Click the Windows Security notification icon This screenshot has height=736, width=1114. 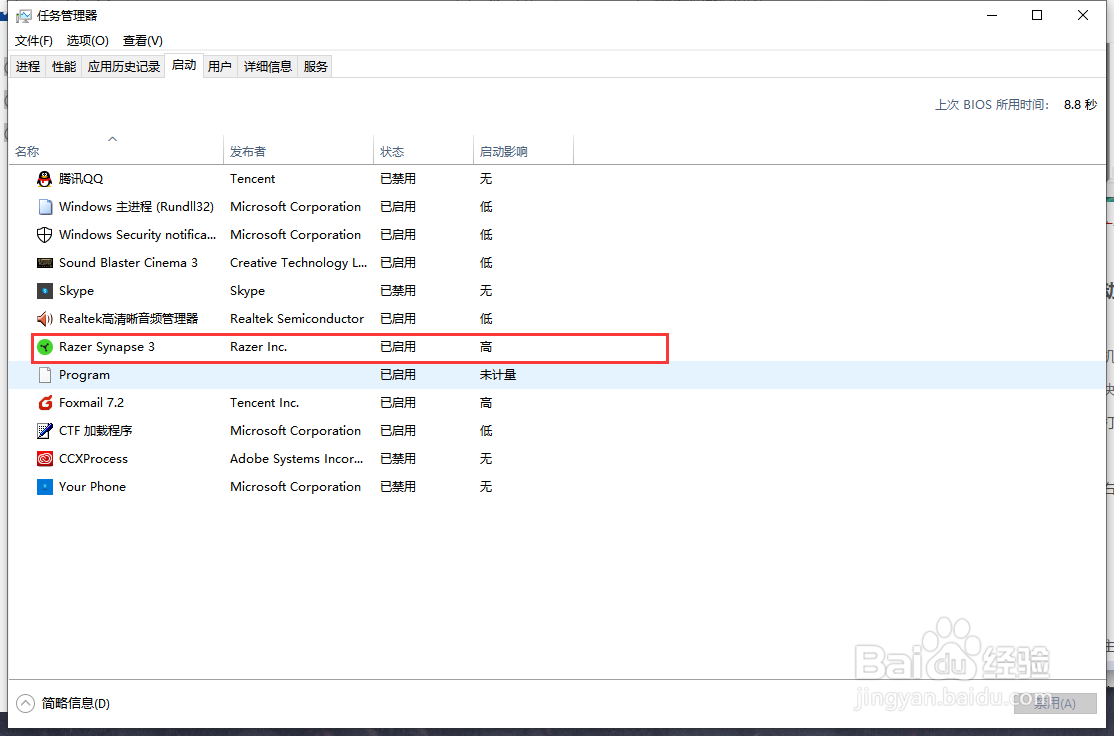(44, 234)
